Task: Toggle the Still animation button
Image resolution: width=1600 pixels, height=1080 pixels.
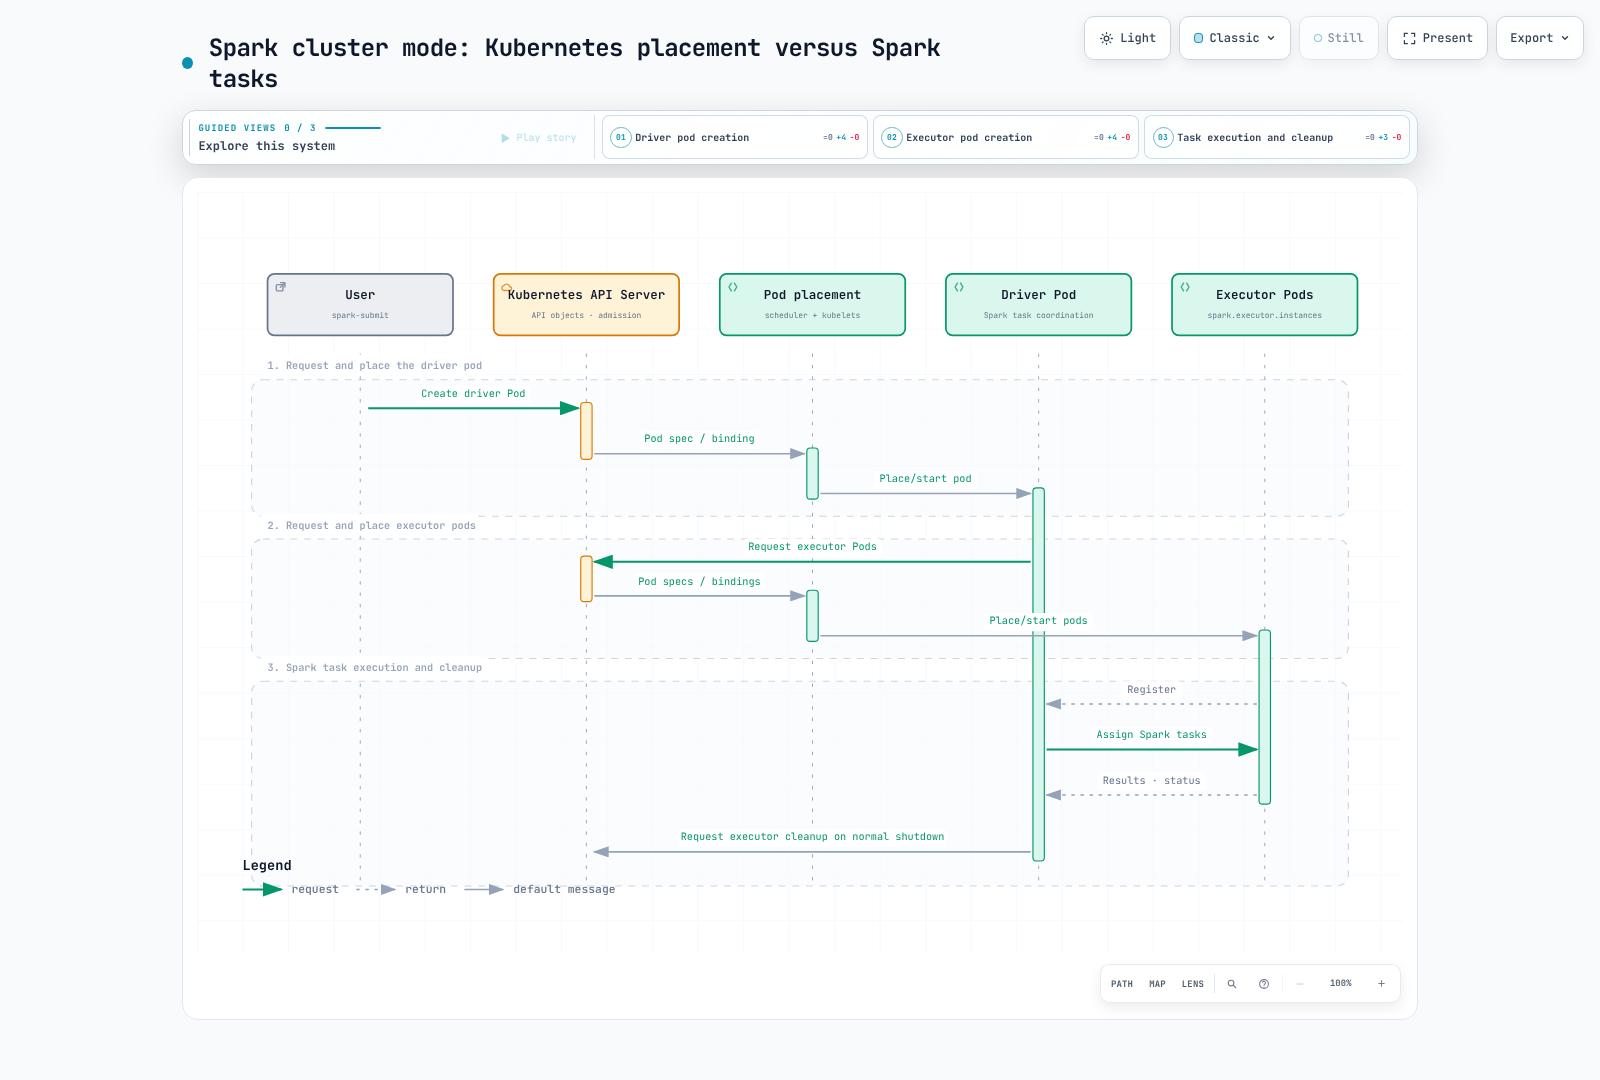Action: pyautogui.click(x=1338, y=38)
